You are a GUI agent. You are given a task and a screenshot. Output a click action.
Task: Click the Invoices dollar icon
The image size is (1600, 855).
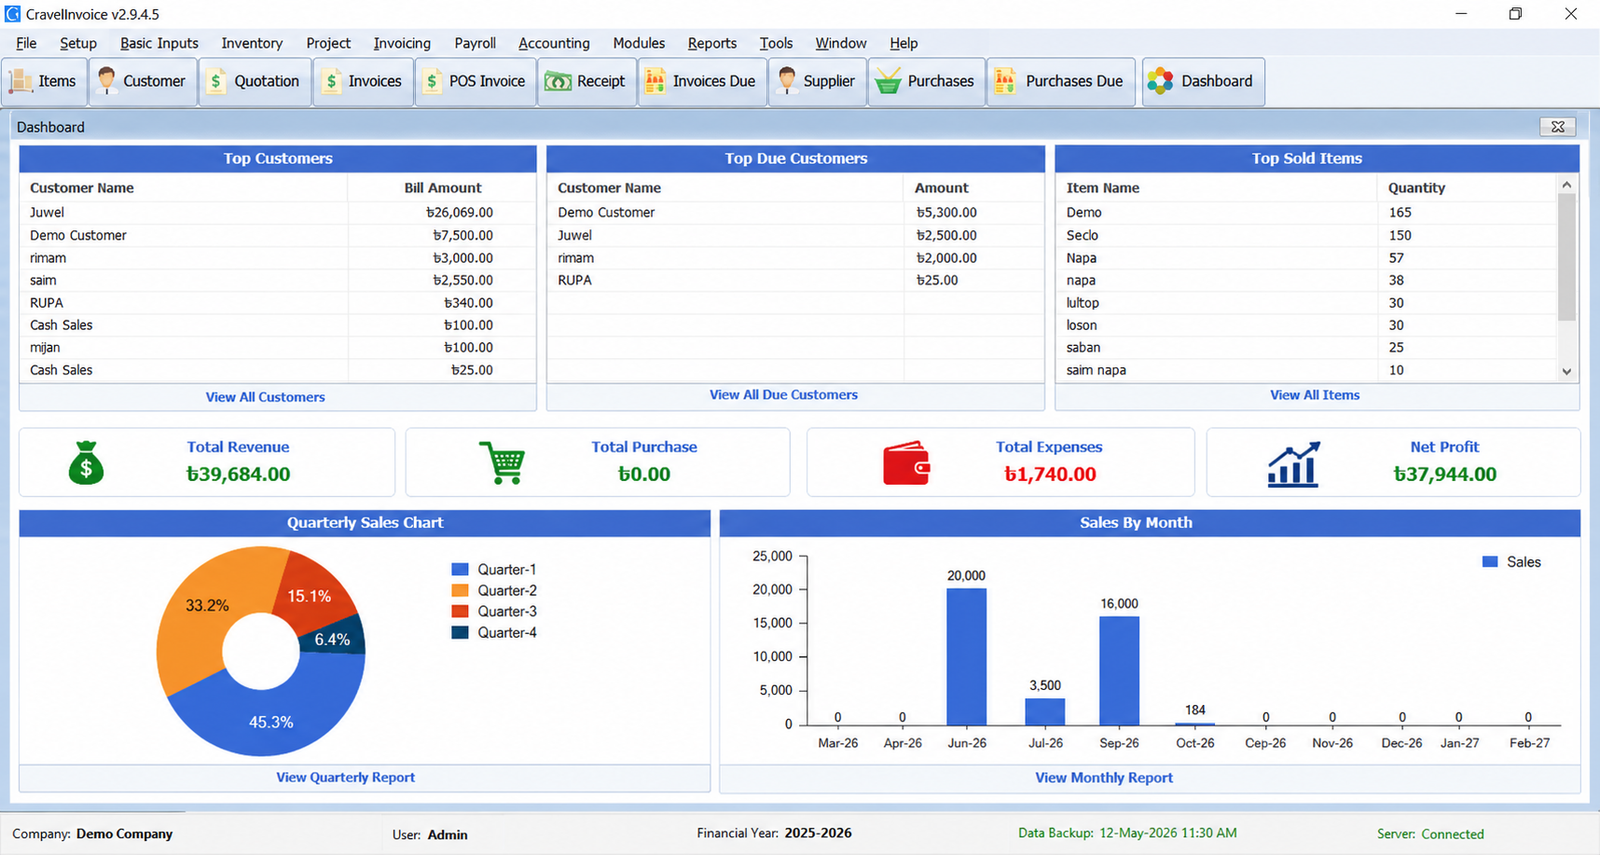click(x=331, y=81)
